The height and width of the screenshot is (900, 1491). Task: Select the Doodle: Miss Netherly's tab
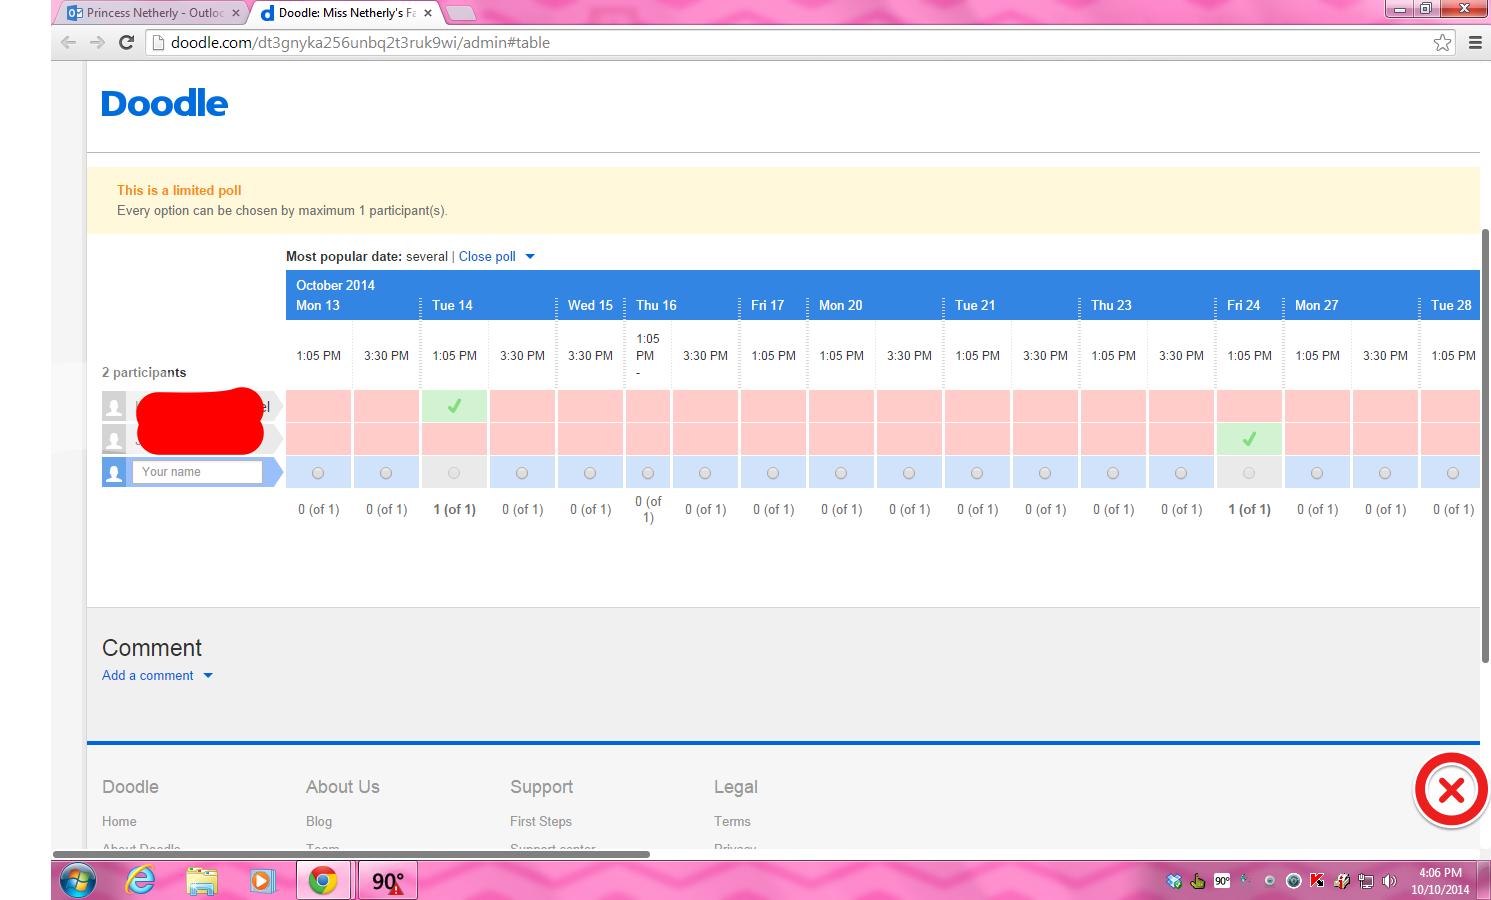click(347, 13)
